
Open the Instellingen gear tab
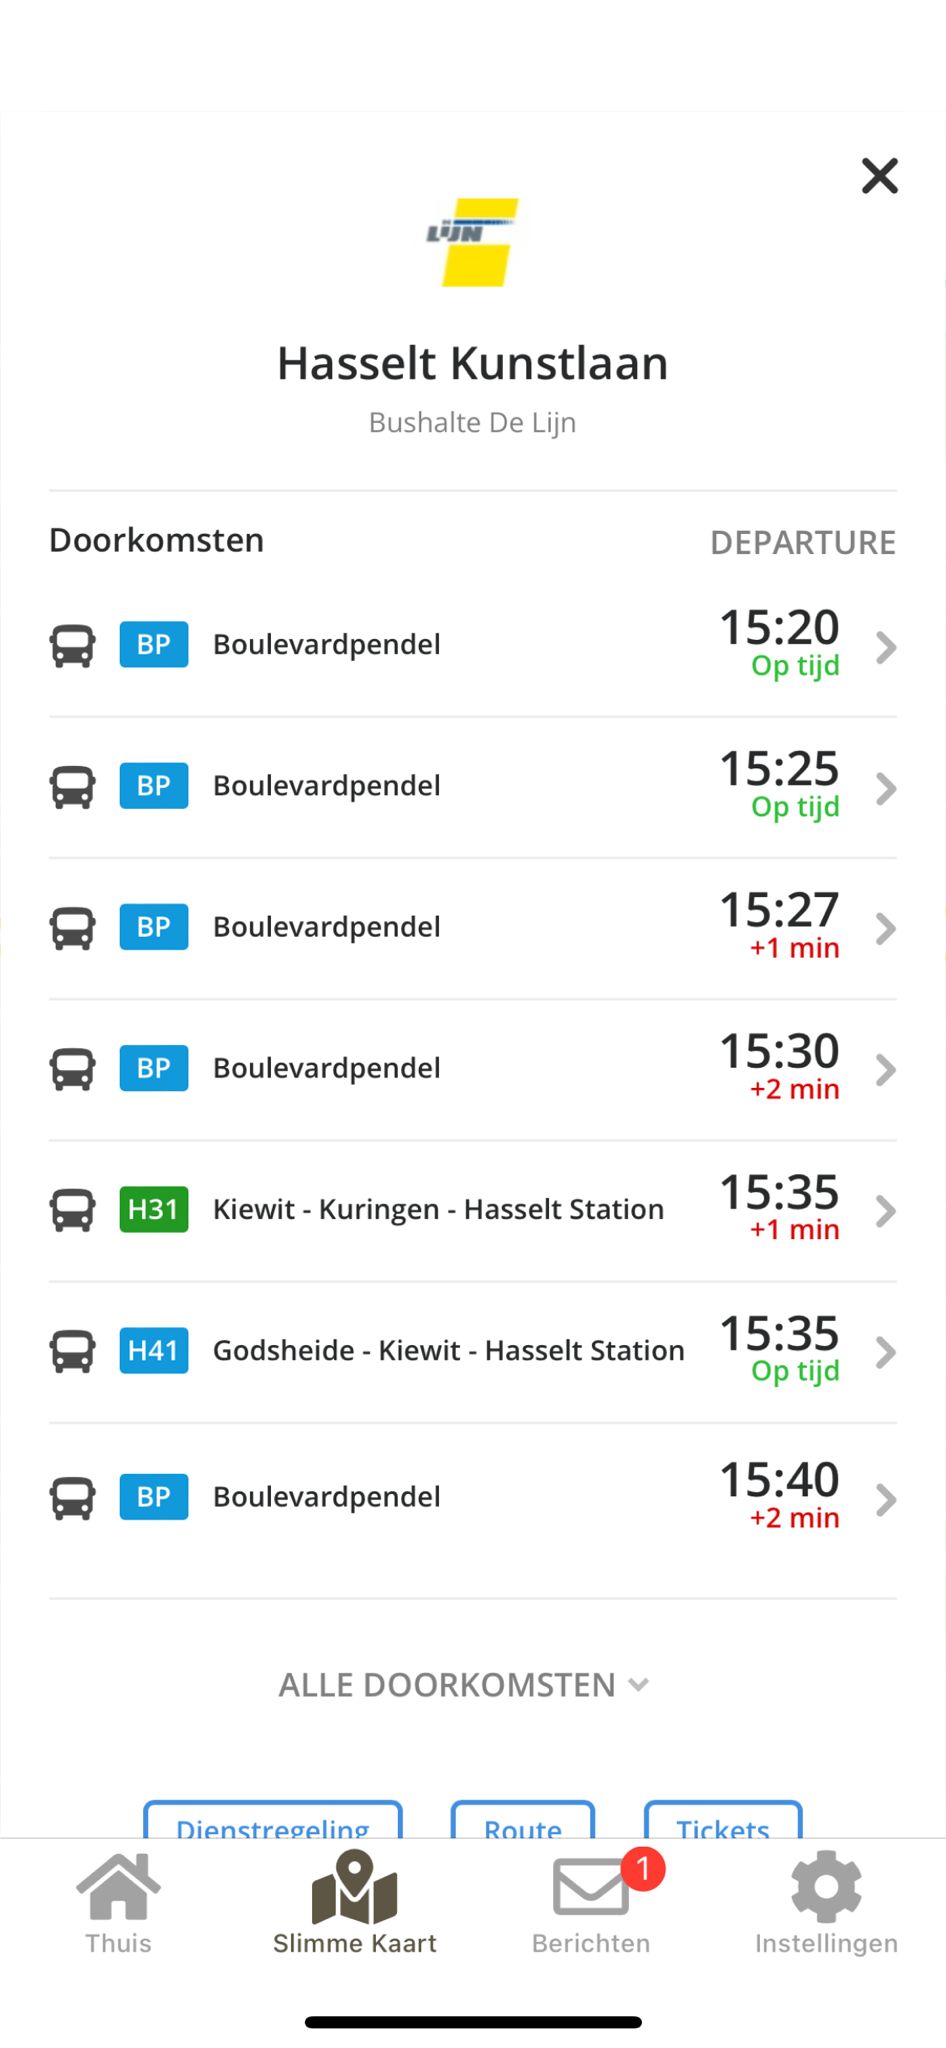click(826, 1904)
